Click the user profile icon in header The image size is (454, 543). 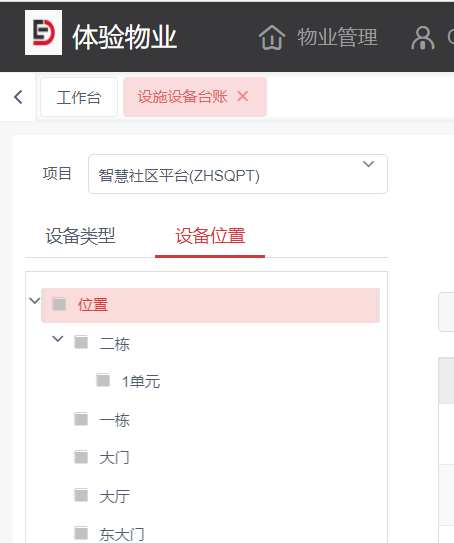pyautogui.click(x=422, y=38)
